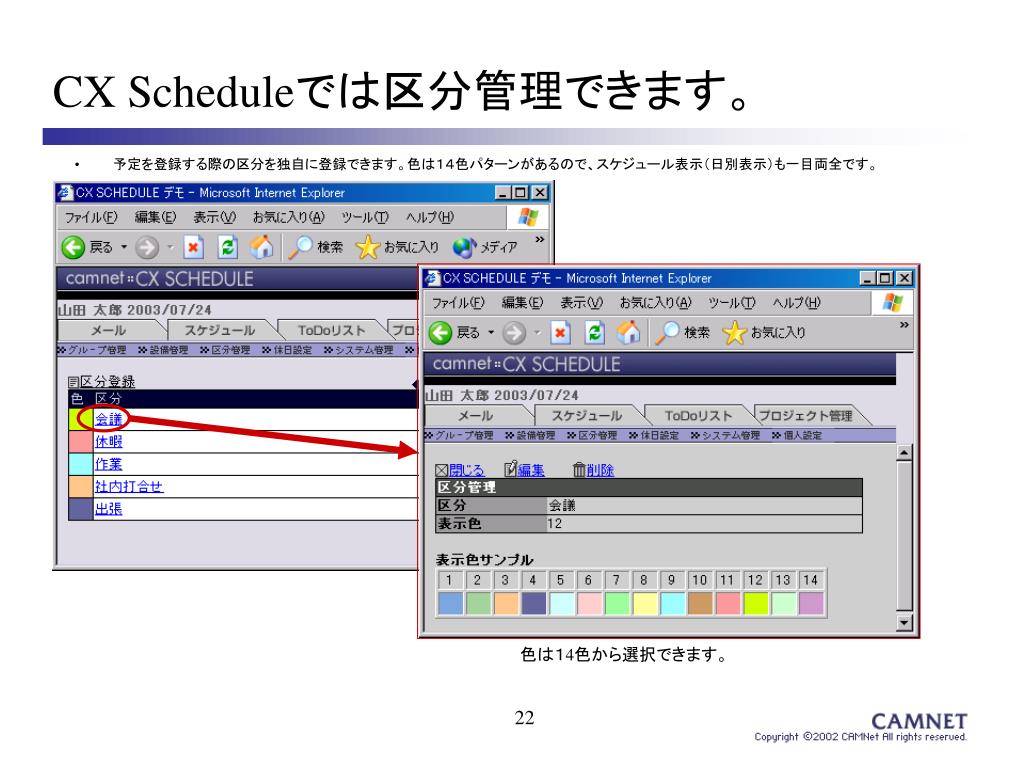Screen dimensions: 1024x768
Task: Expand toolbar overflow chevron in the rear window
Action: [x=539, y=240]
